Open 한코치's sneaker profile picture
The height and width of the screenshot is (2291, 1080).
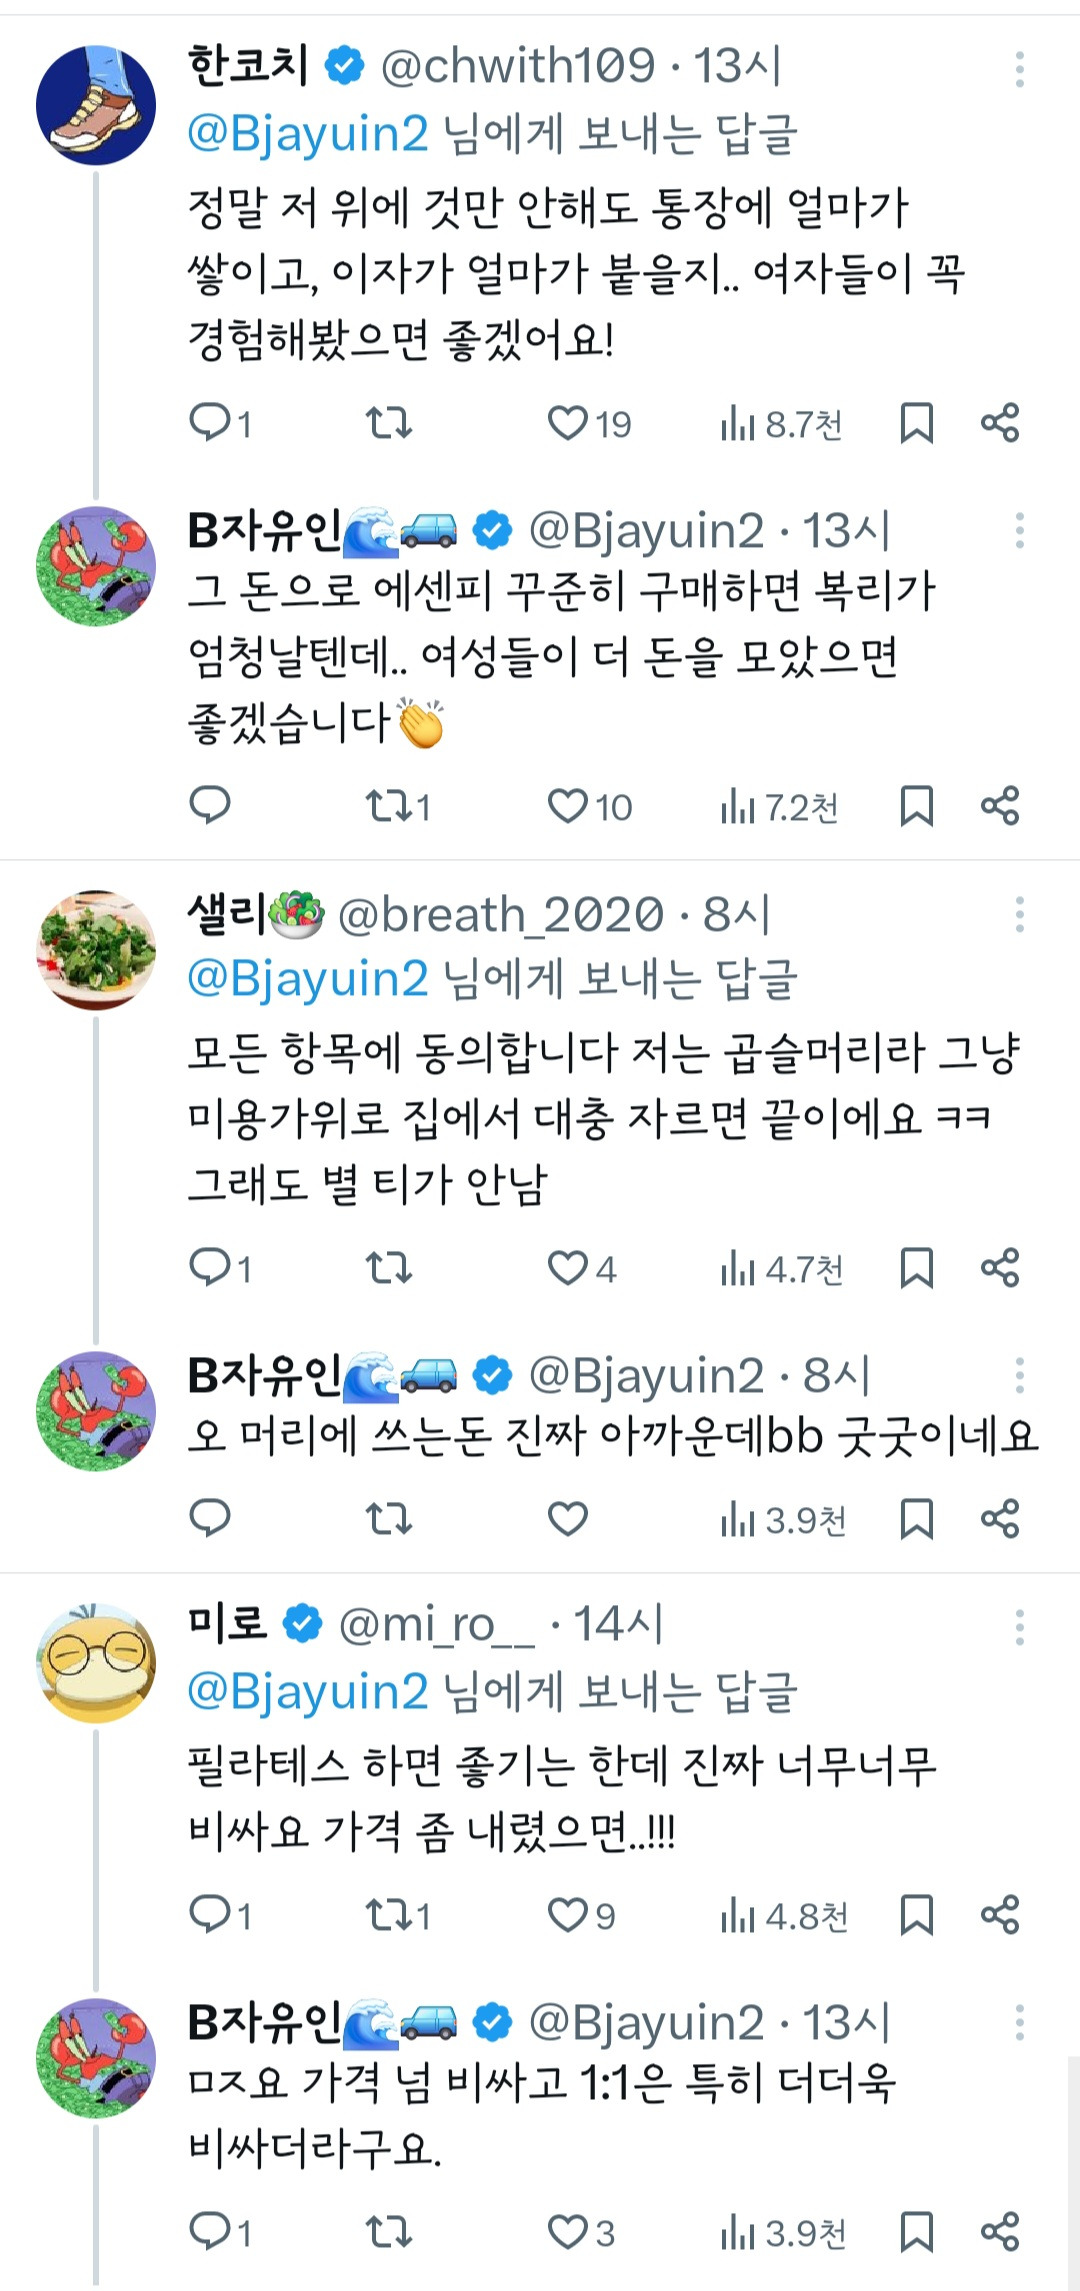[x=96, y=105]
